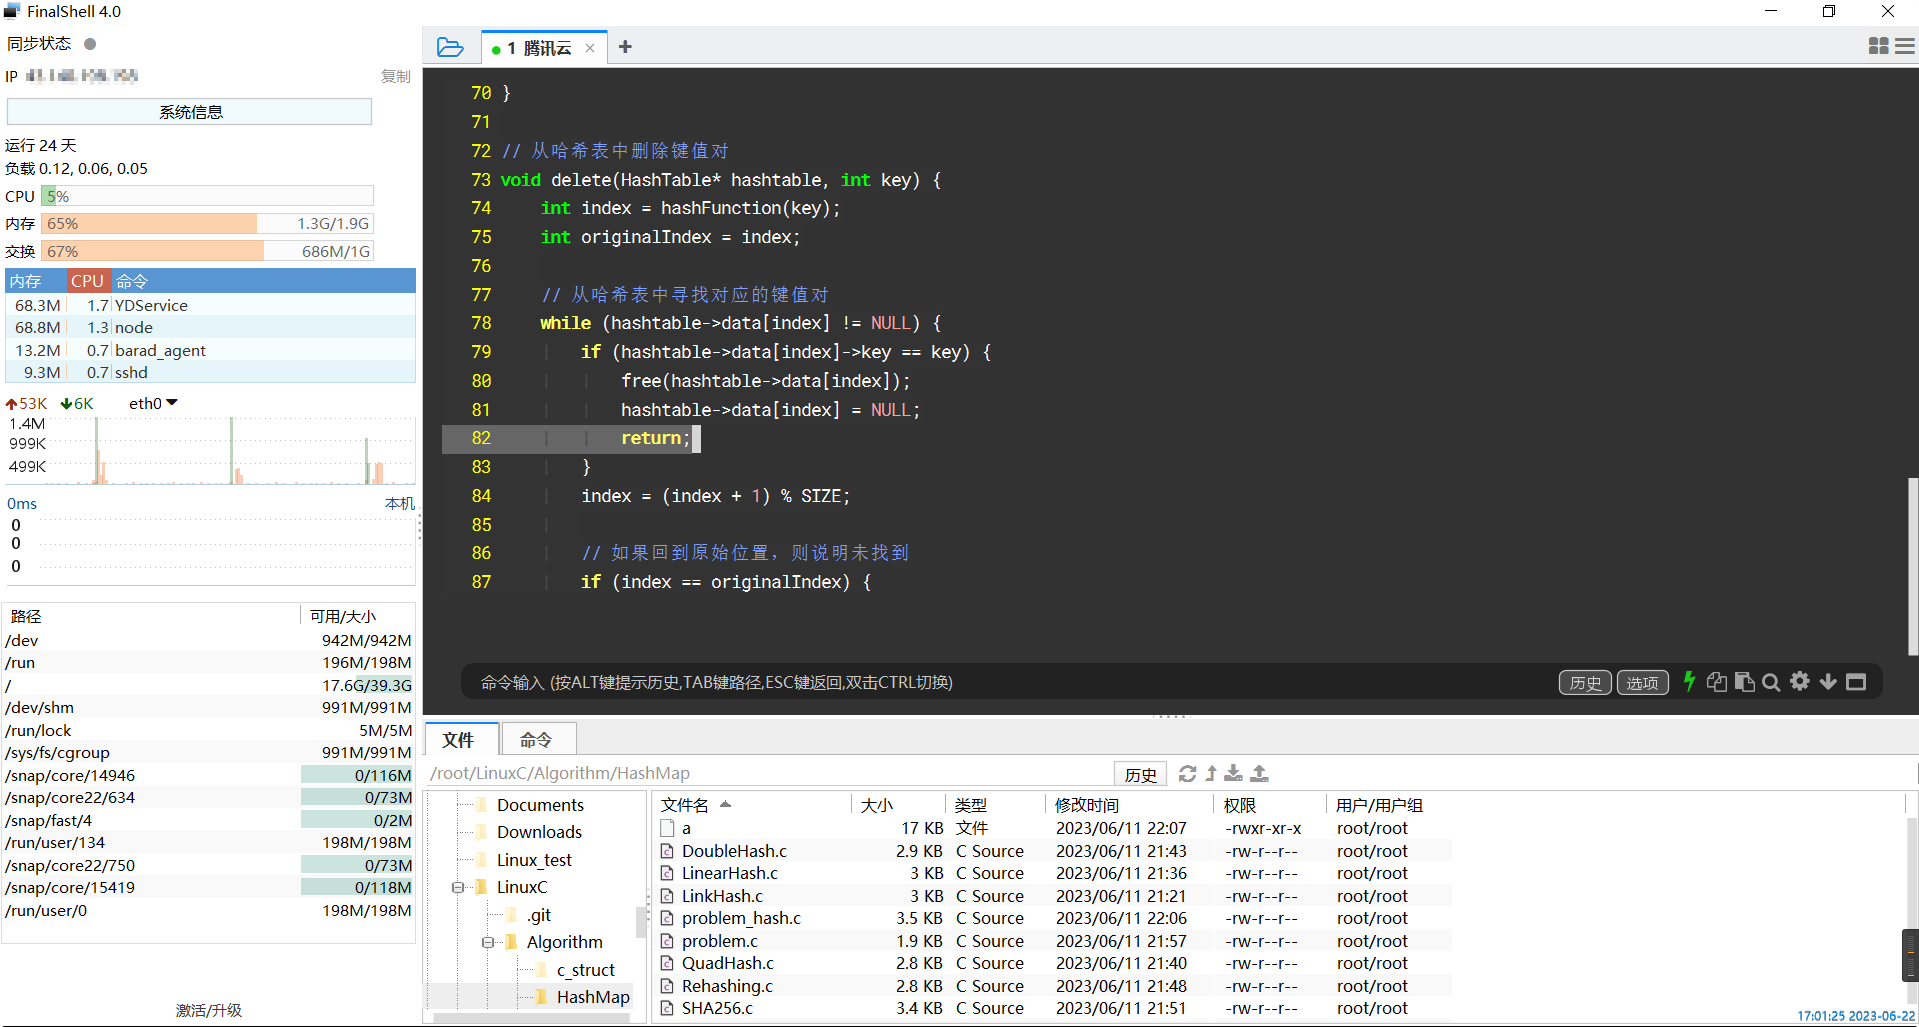Select the HashMap folder in tree
This screenshot has width=1919, height=1027.
[x=593, y=997]
